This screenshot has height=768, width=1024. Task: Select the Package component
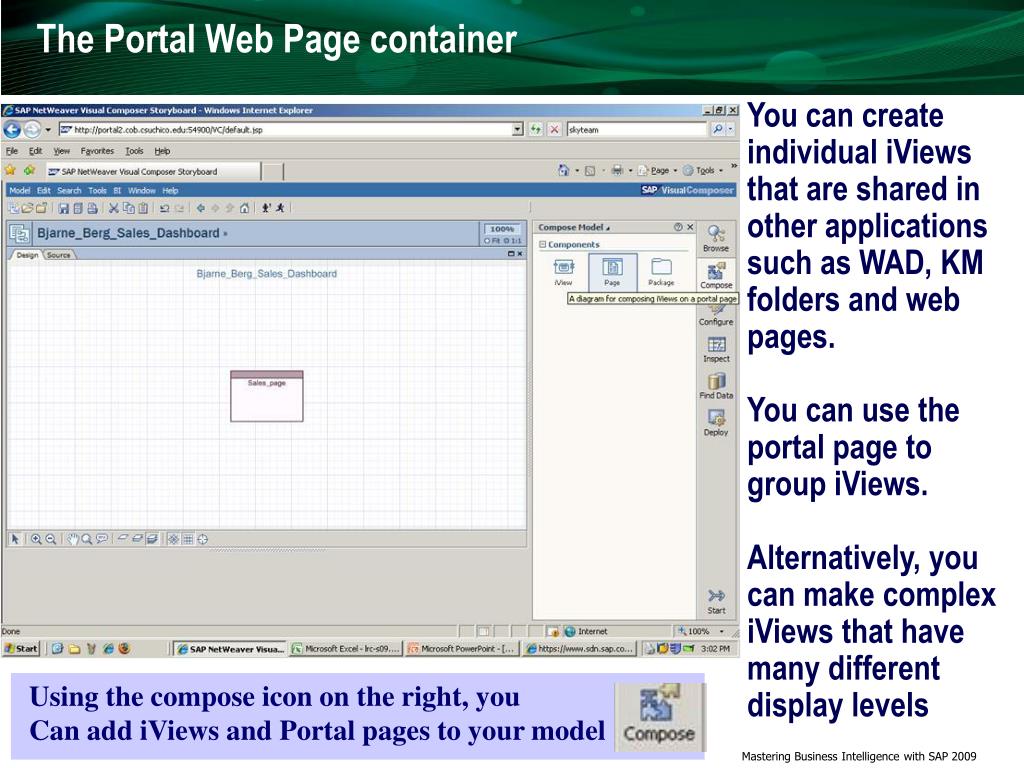tap(661, 272)
